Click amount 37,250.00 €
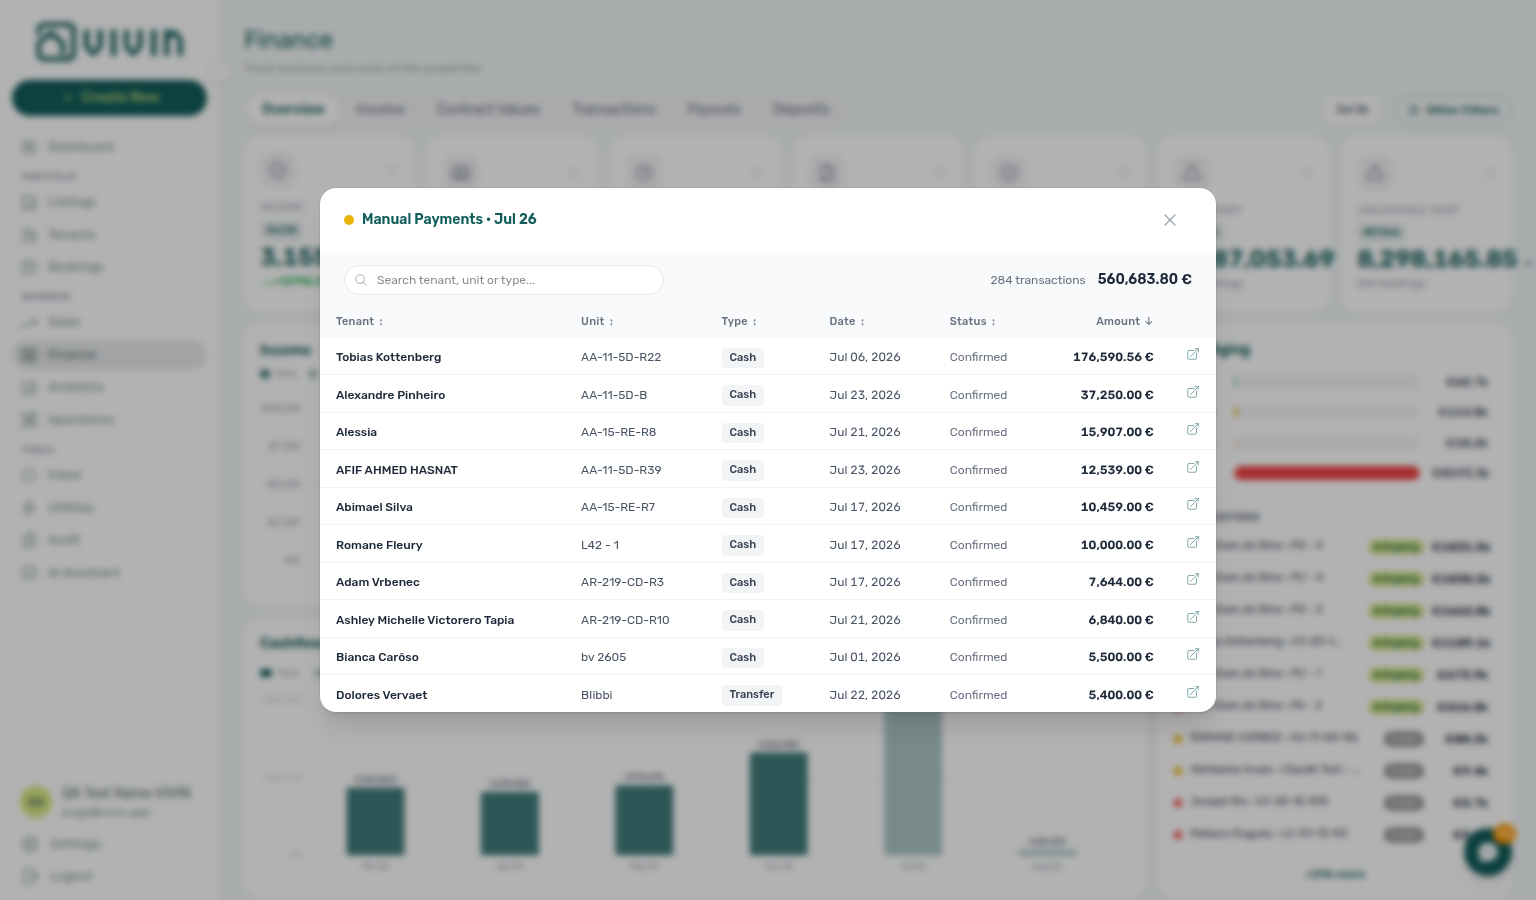The width and height of the screenshot is (1536, 900). pyautogui.click(x=1117, y=395)
